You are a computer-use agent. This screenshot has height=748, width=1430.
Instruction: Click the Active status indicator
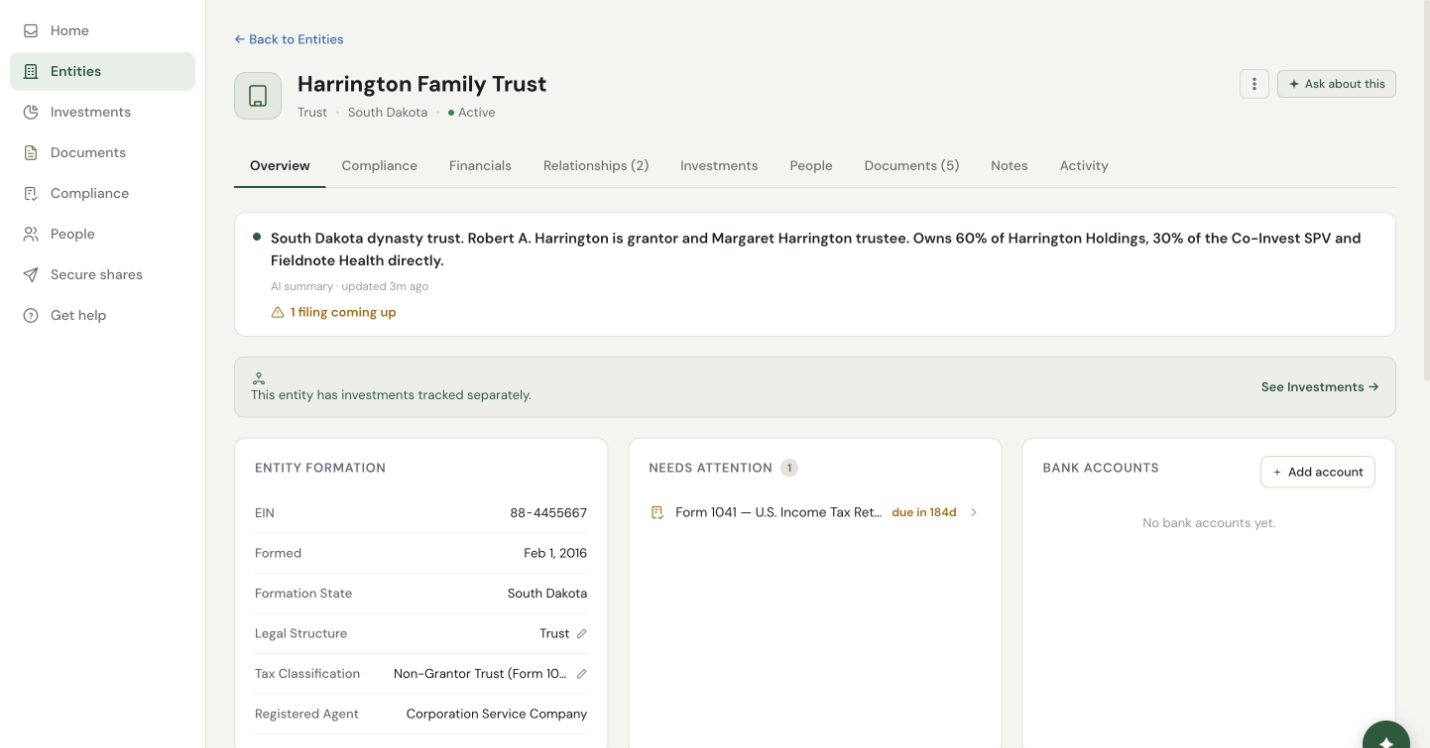coord(472,113)
